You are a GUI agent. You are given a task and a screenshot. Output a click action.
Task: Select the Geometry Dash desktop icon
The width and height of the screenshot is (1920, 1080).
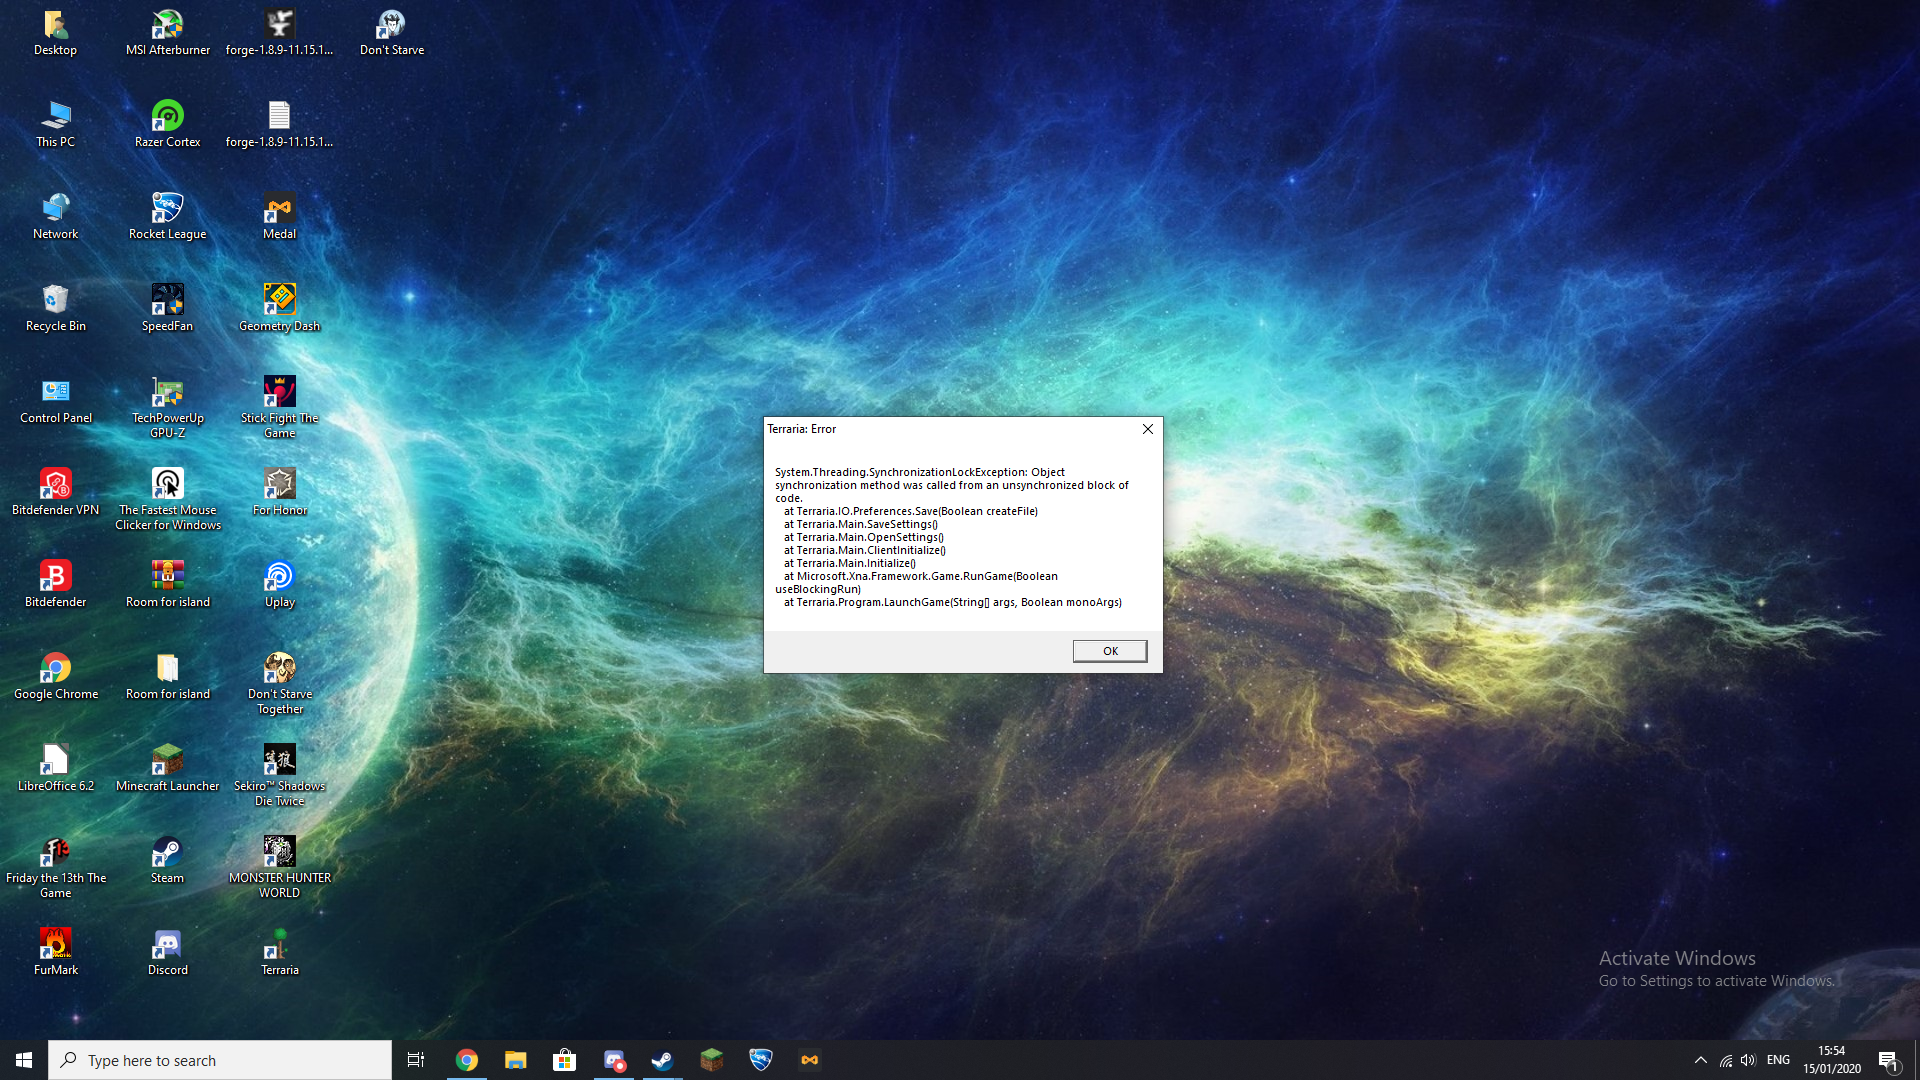coord(280,309)
